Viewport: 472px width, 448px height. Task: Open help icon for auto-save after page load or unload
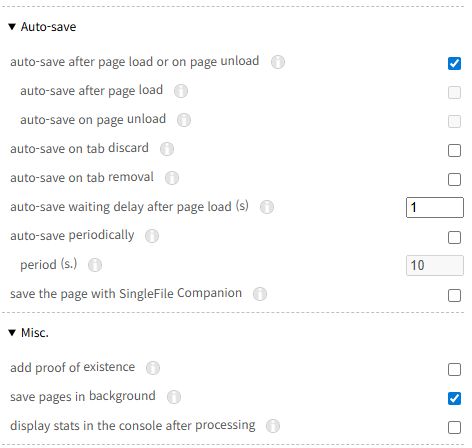[x=278, y=62]
